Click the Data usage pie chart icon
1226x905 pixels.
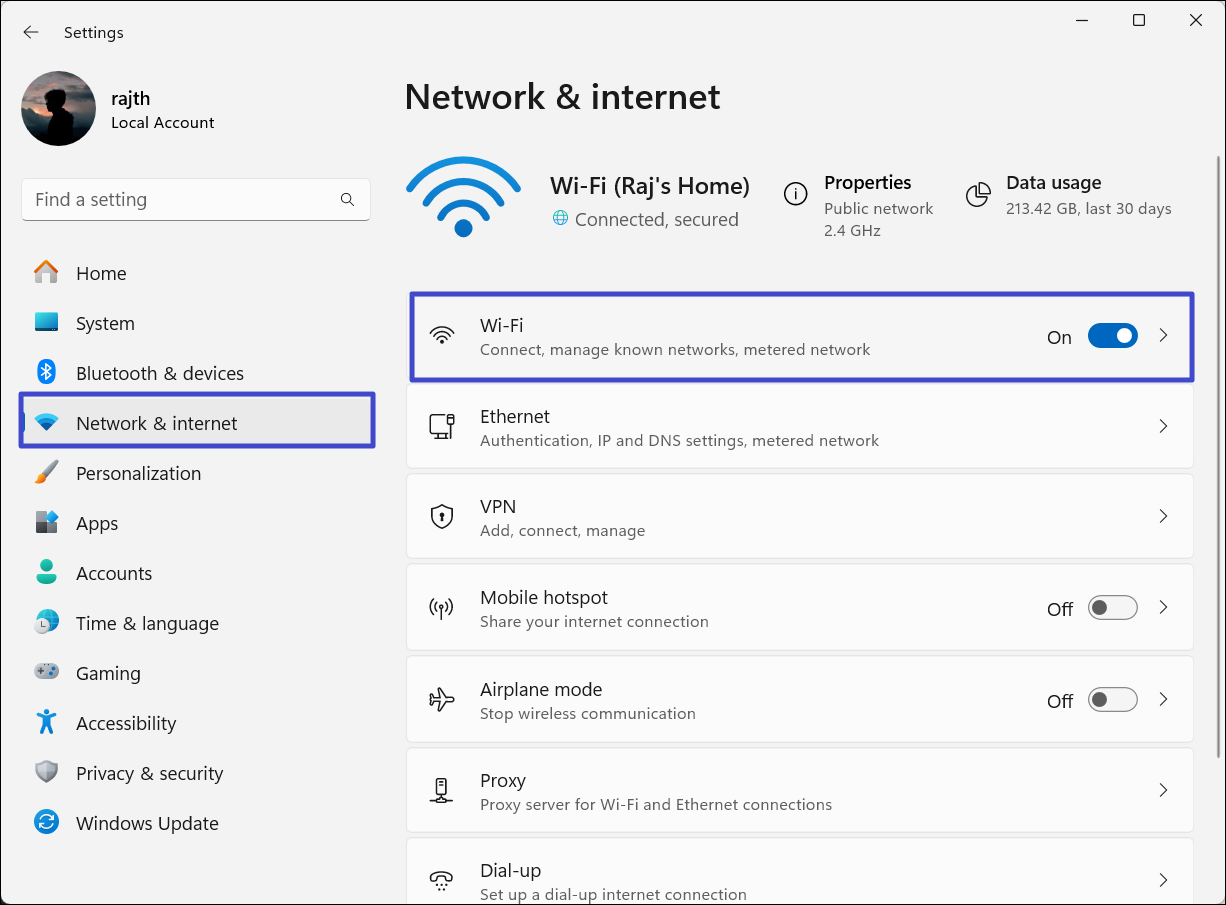[978, 194]
